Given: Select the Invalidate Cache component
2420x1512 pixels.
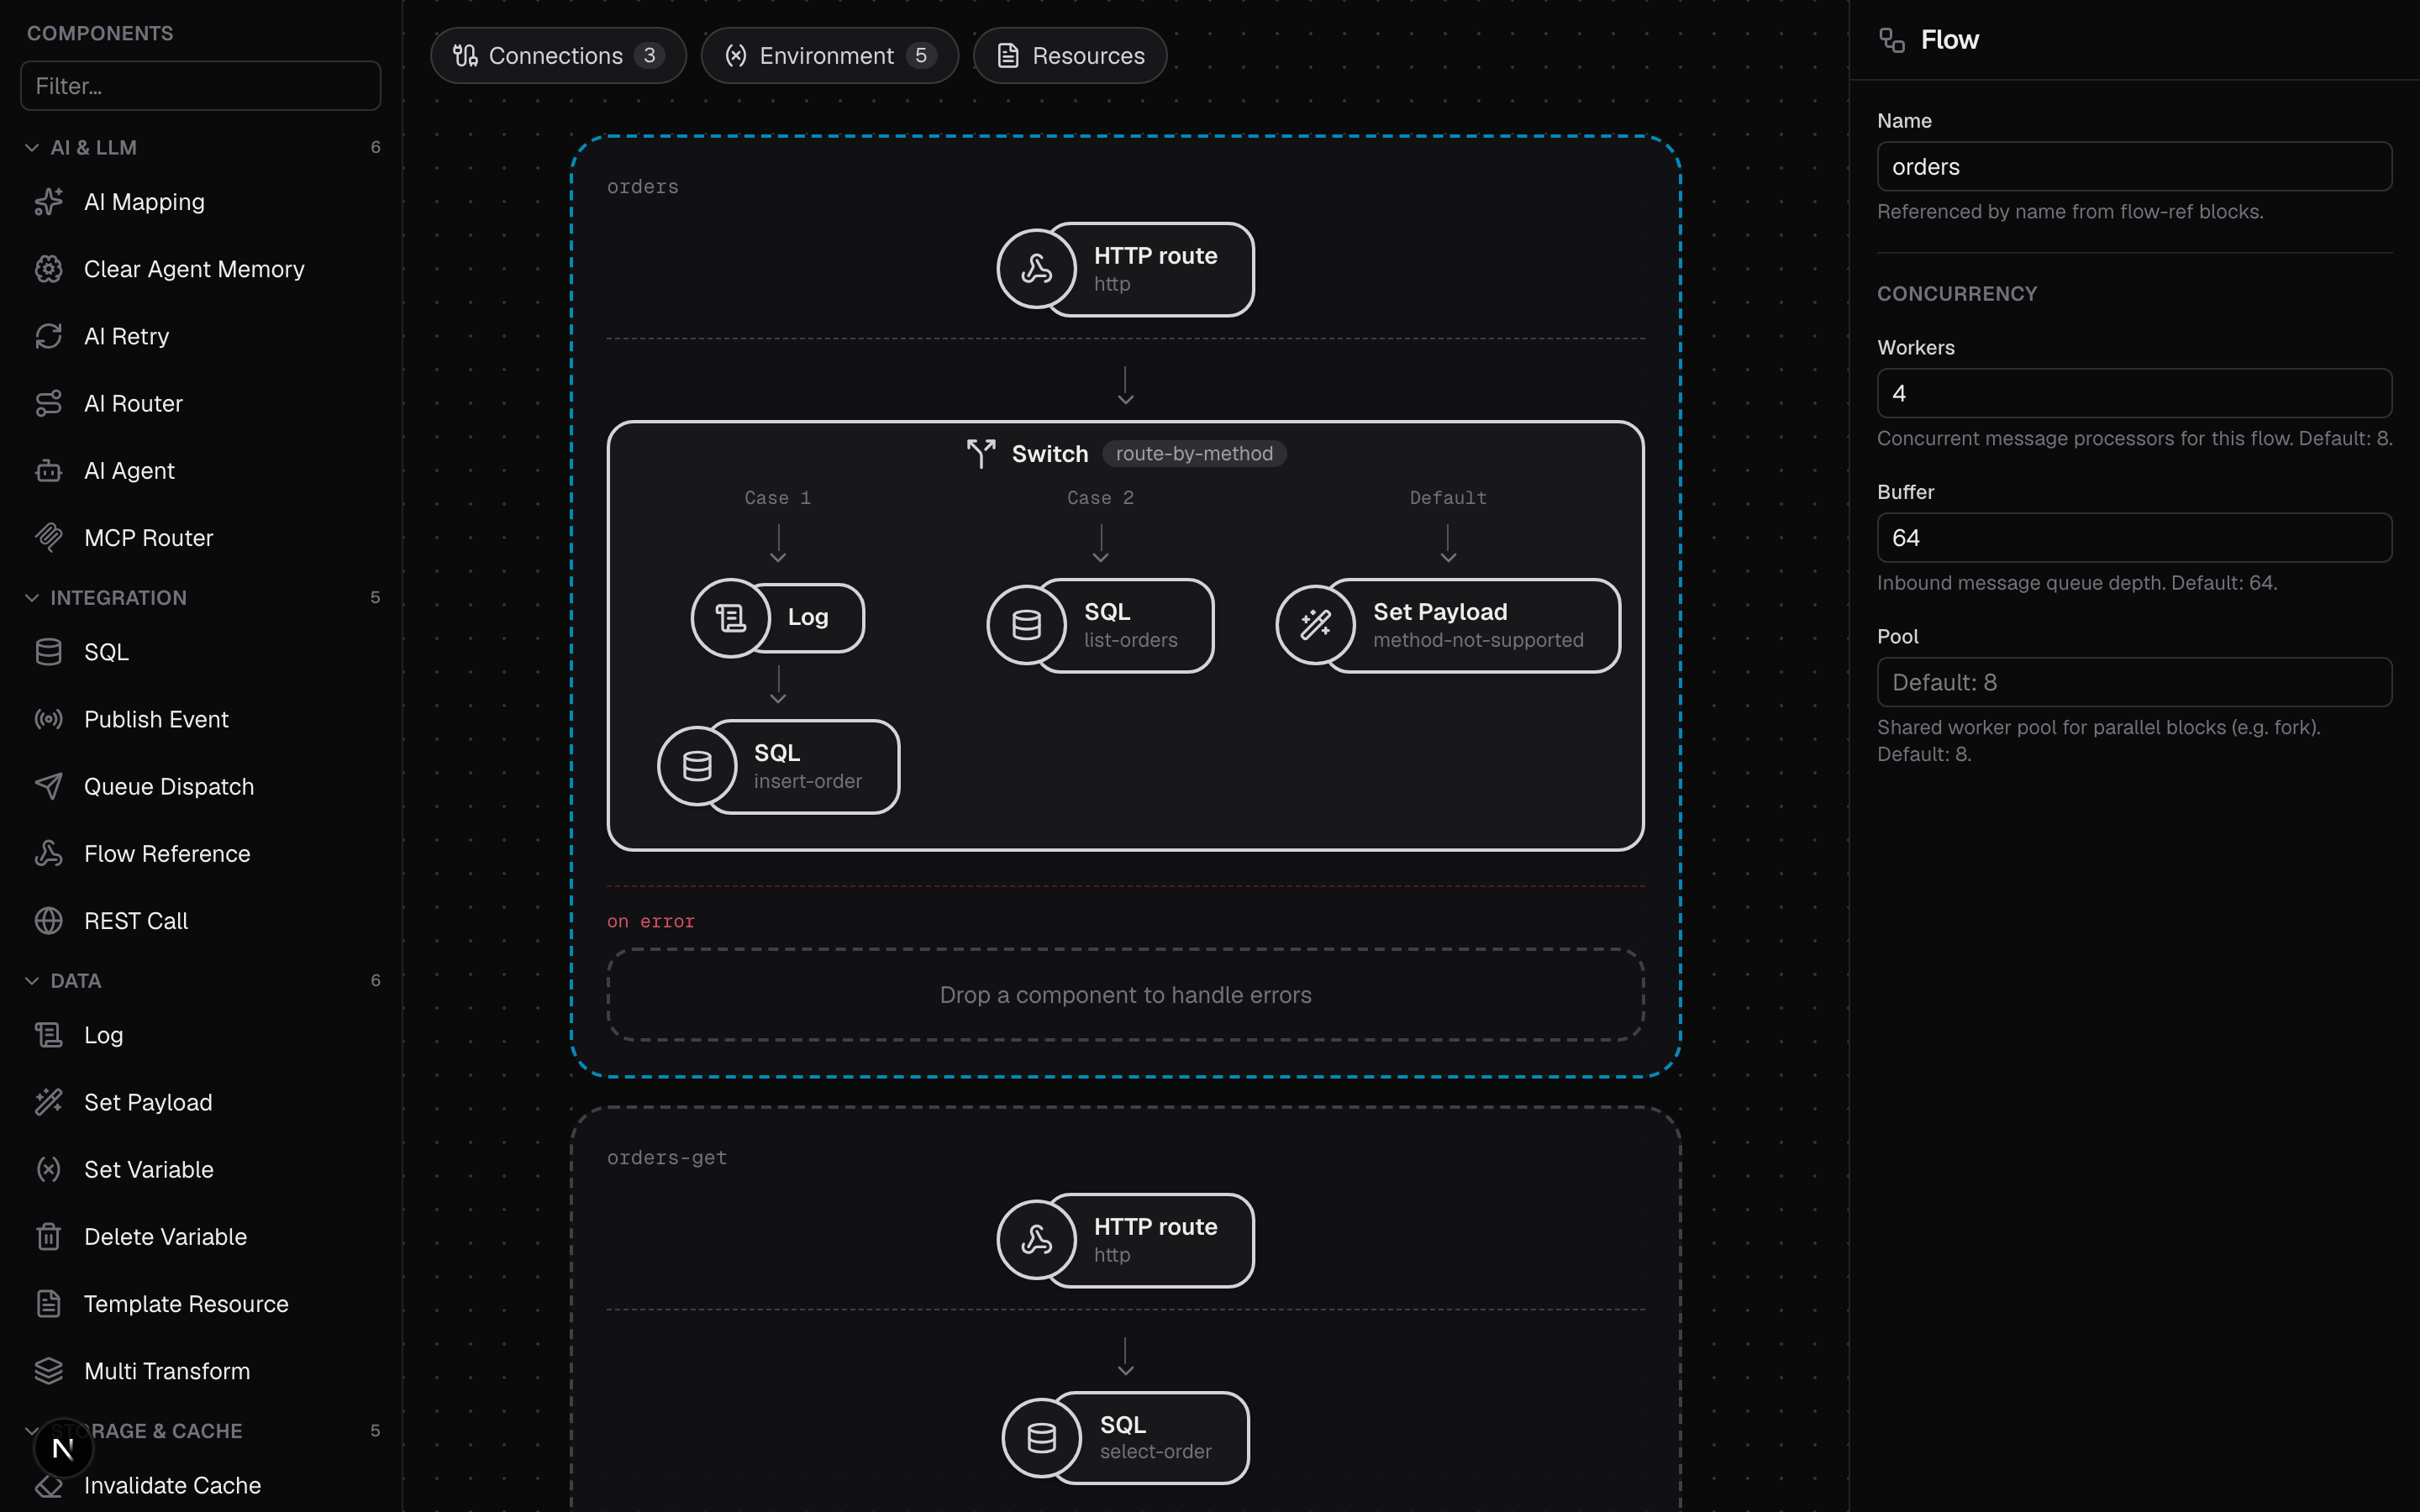Looking at the screenshot, I should (200, 1485).
